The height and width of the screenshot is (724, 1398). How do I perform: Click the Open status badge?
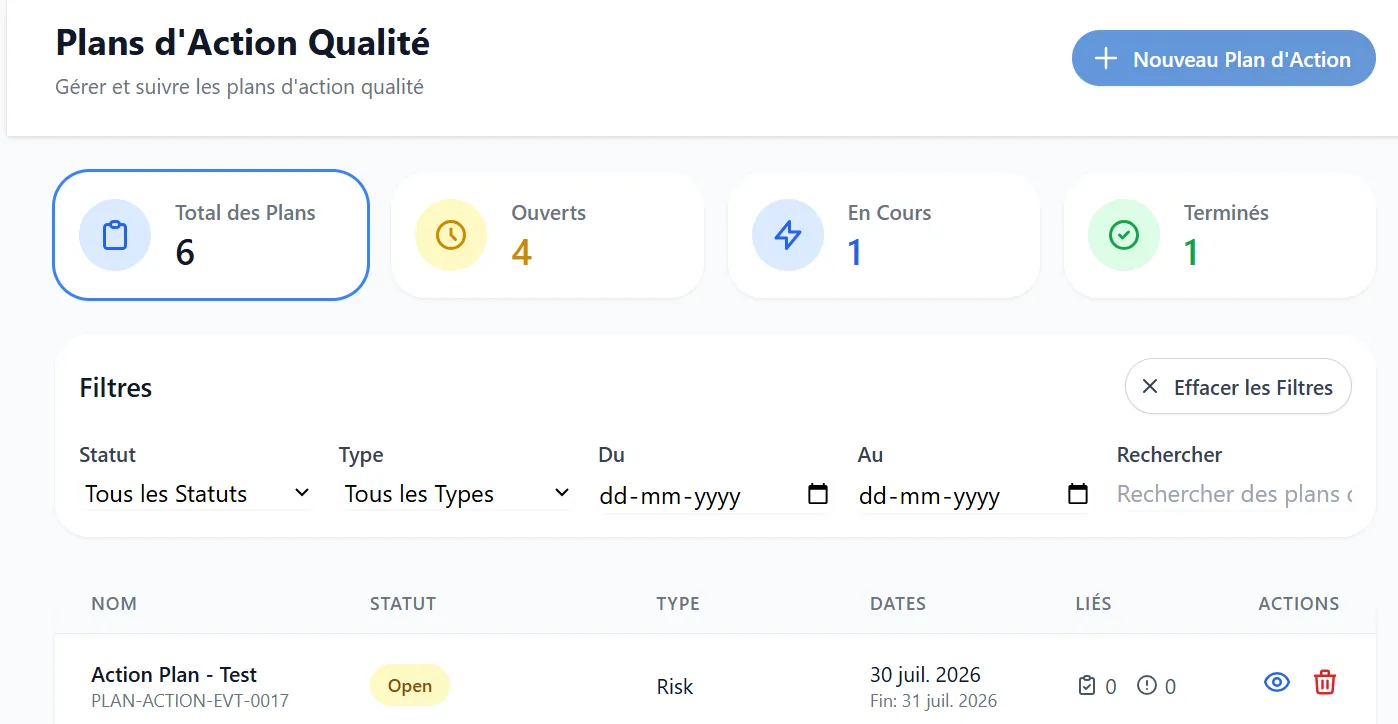pyautogui.click(x=410, y=685)
